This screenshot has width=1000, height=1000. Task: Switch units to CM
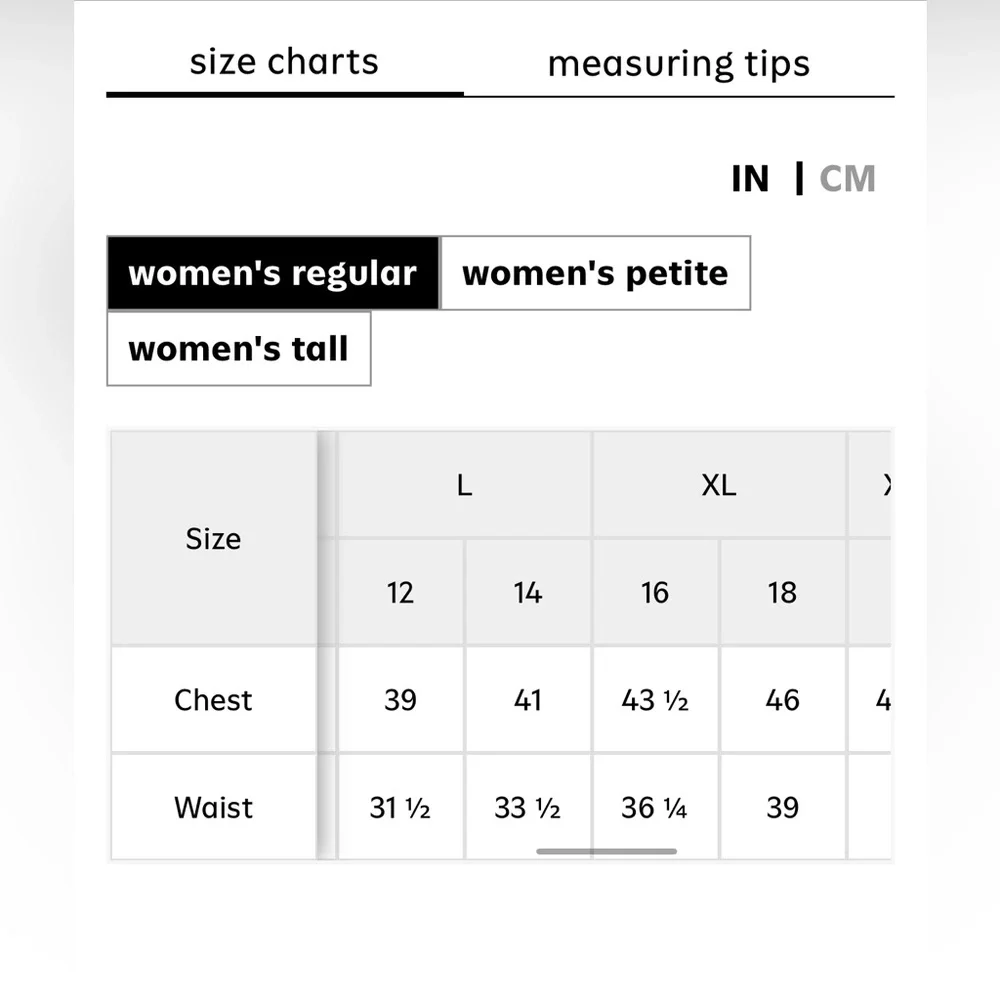tap(847, 179)
